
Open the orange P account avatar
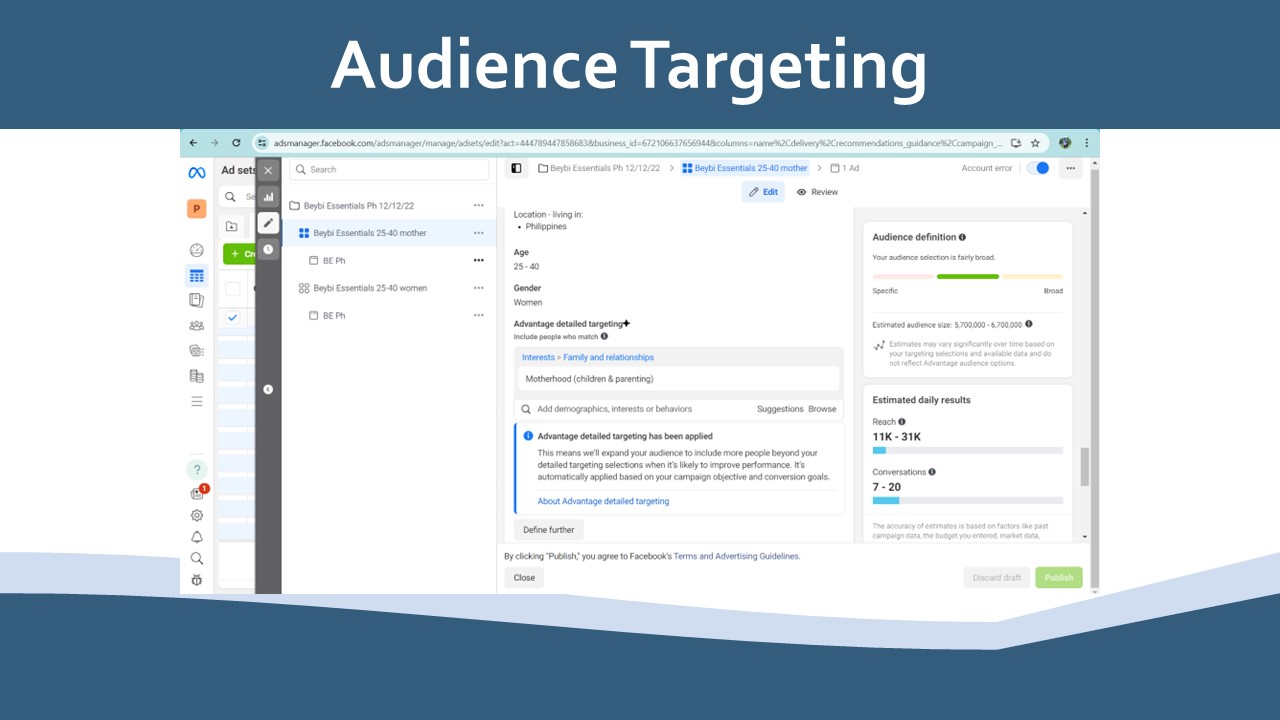point(197,209)
